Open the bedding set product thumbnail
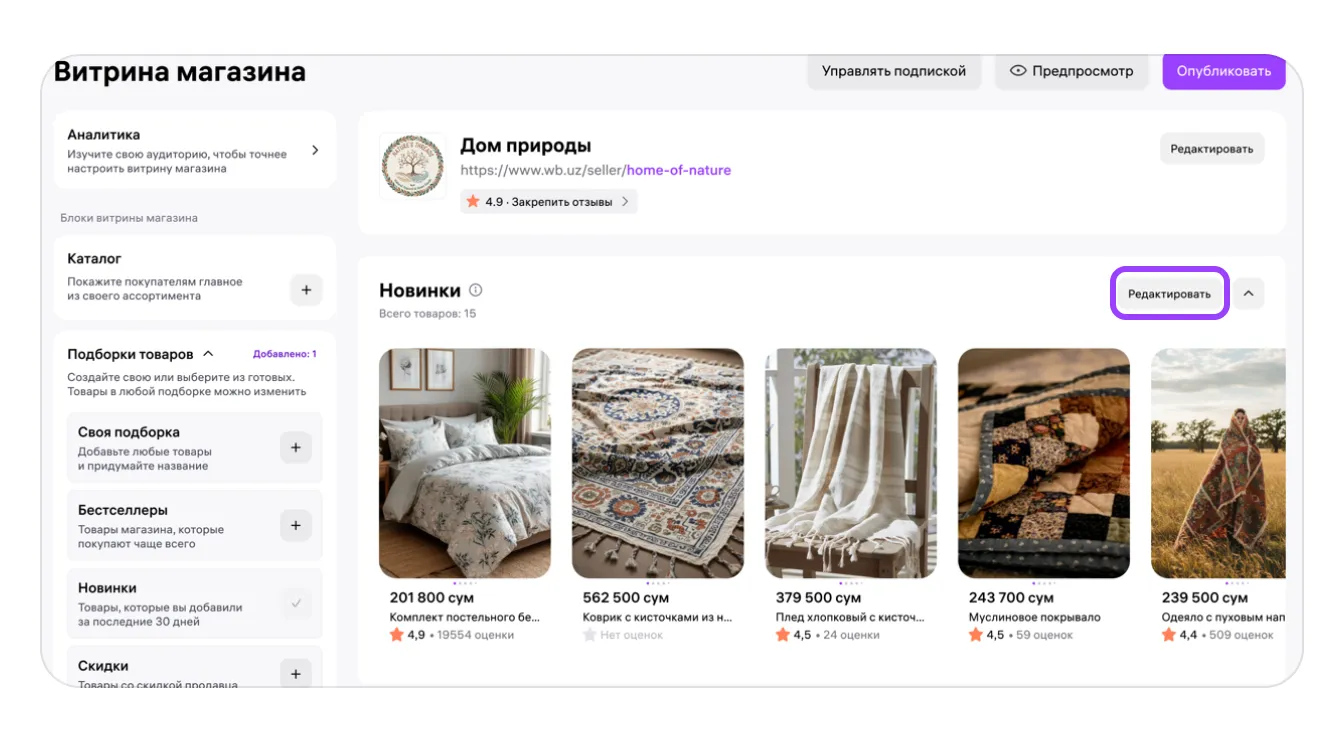Image resolution: width=1344 pixels, height=742 pixels. 464,463
